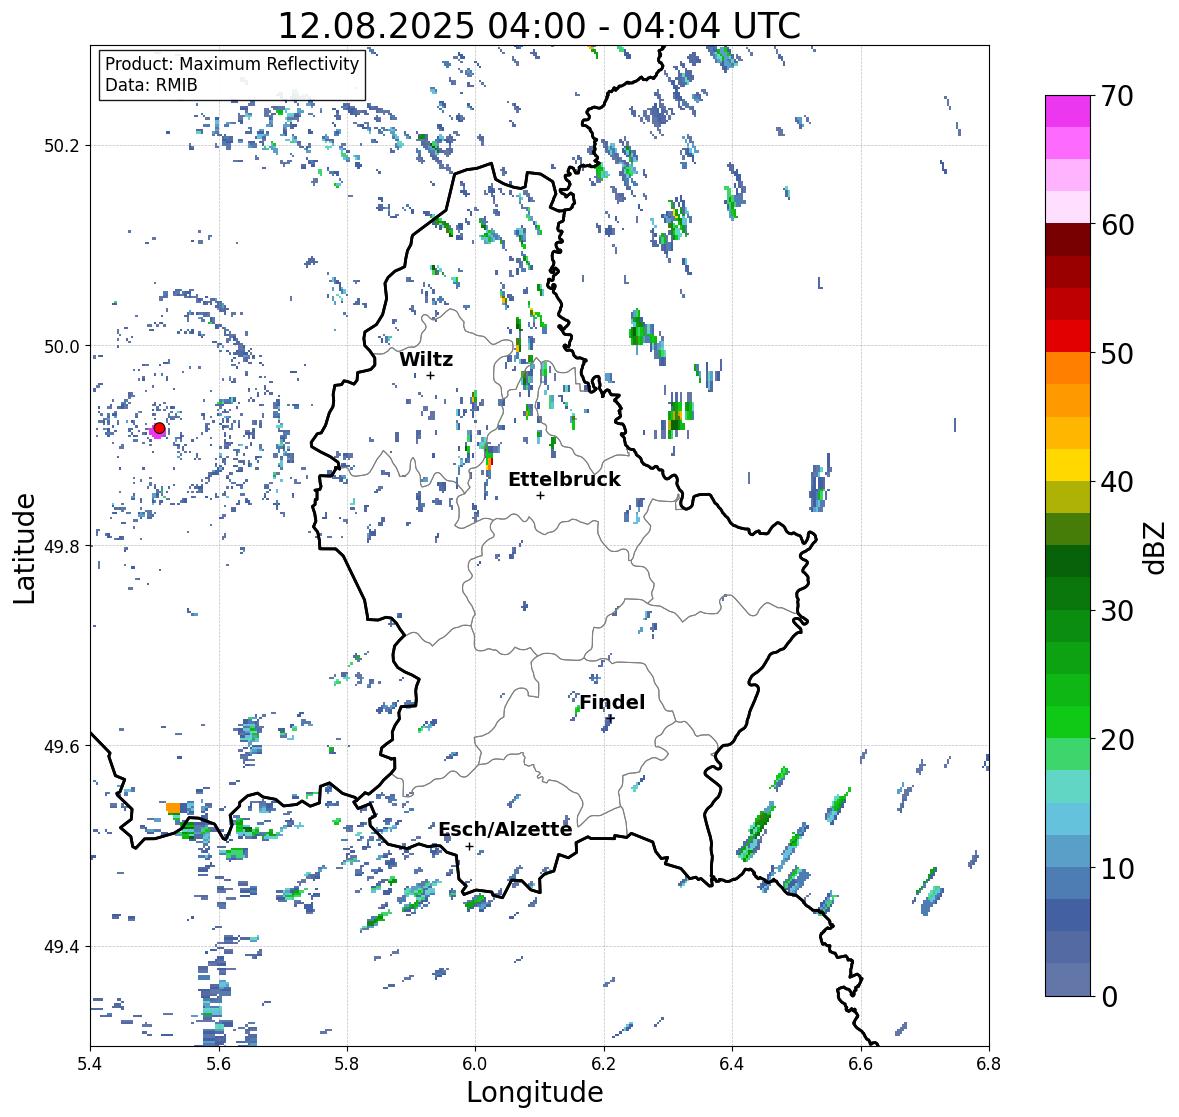Click the Wiltz city label
The image size is (1179, 1117).
pyautogui.click(x=426, y=359)
